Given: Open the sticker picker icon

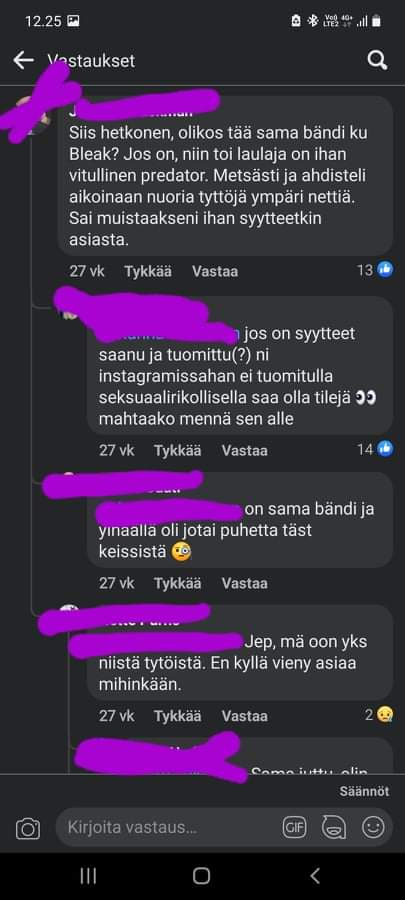Looking at the screenshot, I should [334, 827].
